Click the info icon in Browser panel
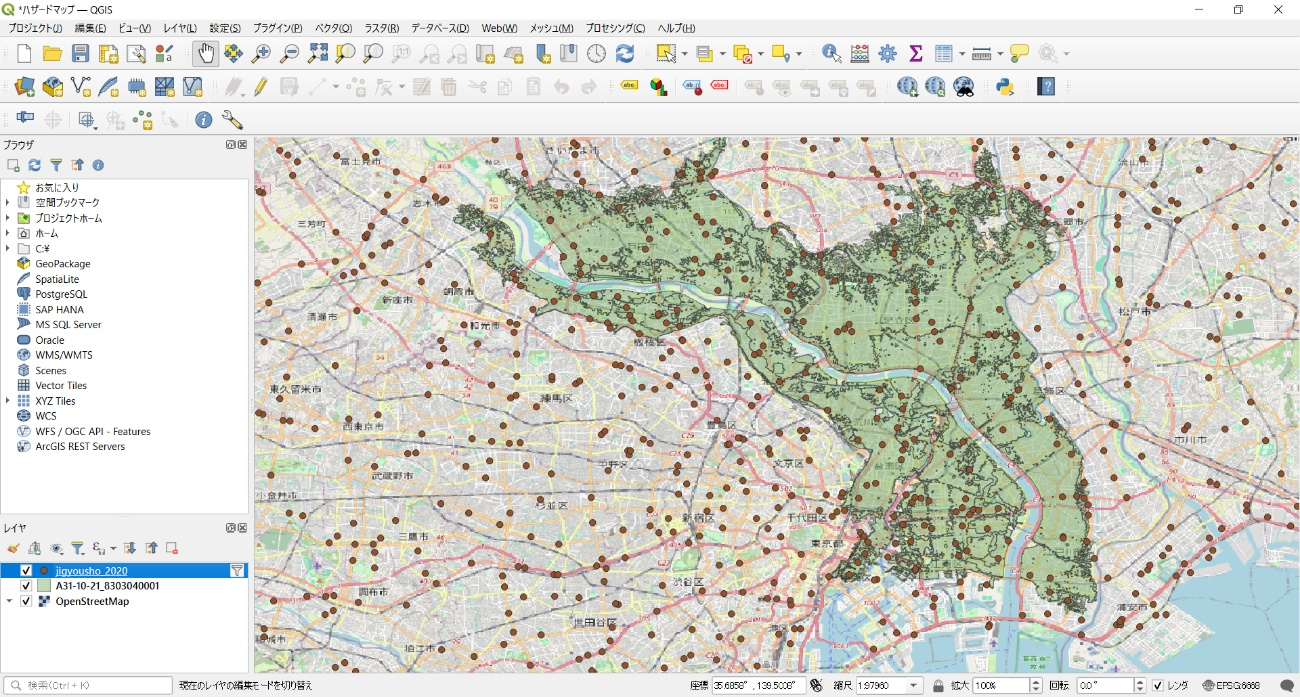 pyautogui.click(x=98, y=165)
